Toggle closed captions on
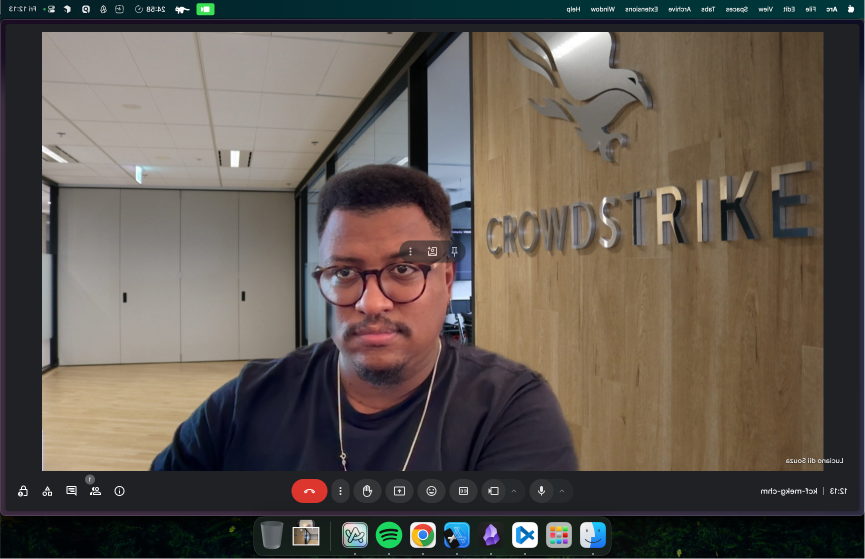Viewport: 865px width, 559px height. (463, 491)
